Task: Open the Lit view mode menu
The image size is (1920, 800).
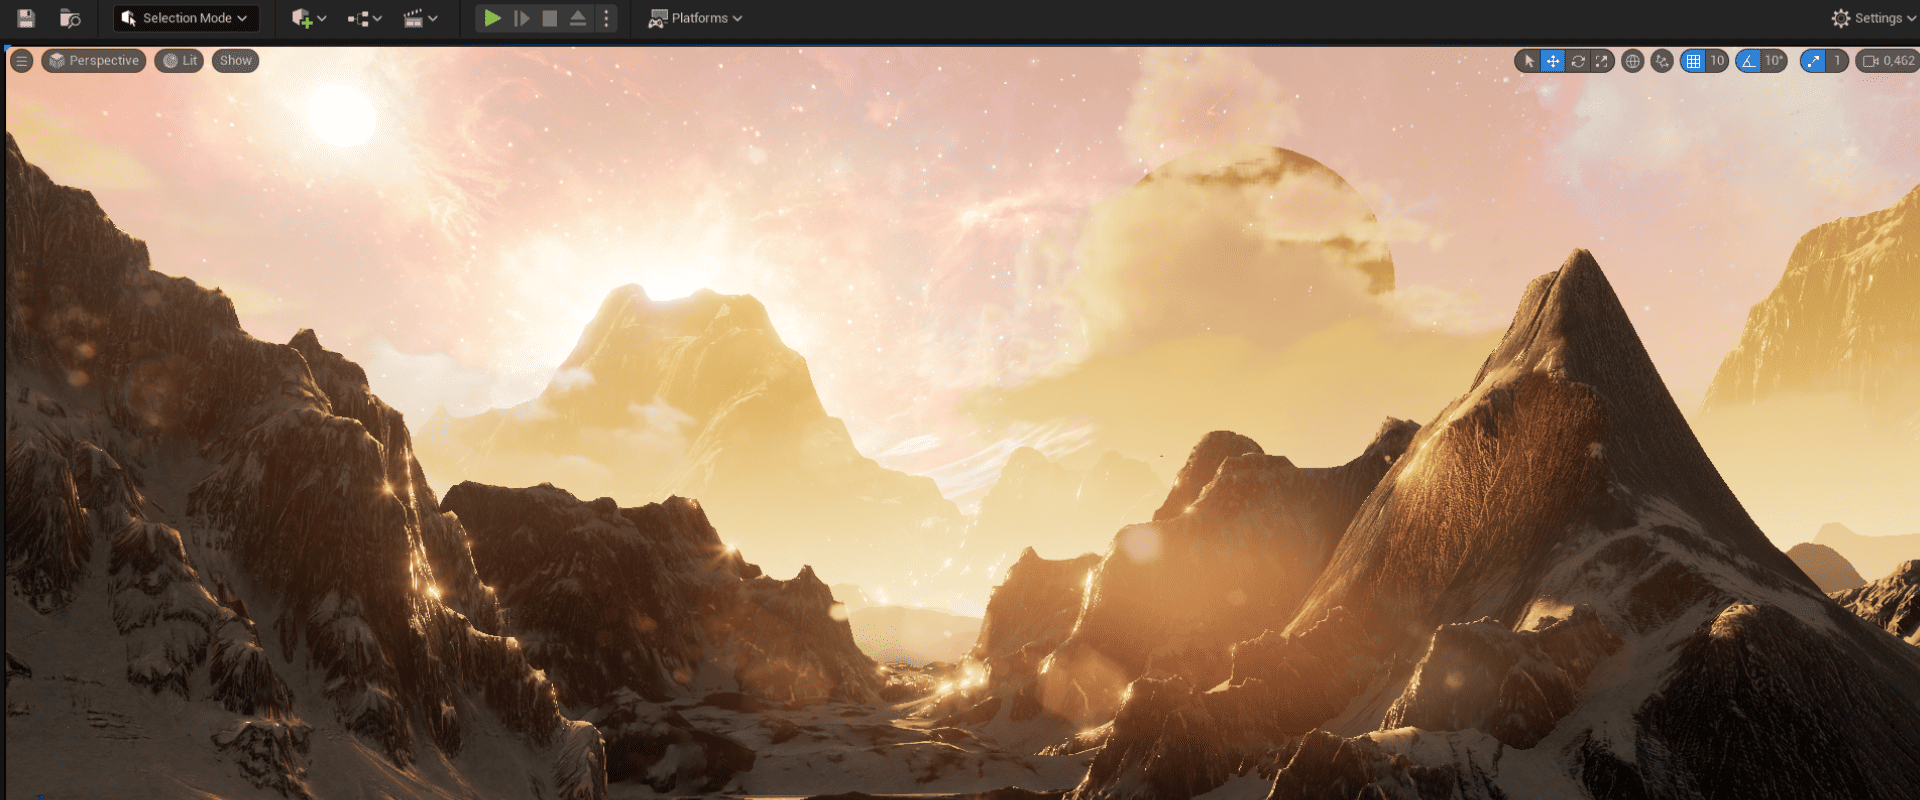Action: (180, 61)
